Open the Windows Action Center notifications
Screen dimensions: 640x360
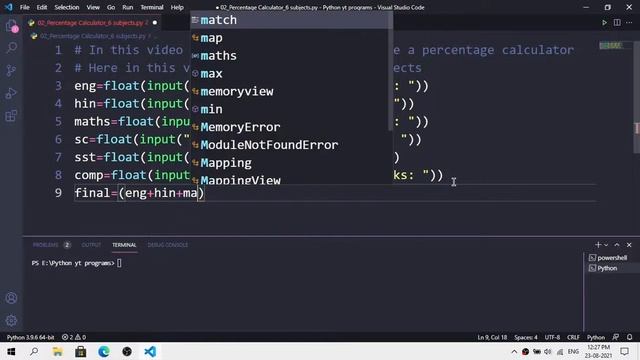click(624, 351)
